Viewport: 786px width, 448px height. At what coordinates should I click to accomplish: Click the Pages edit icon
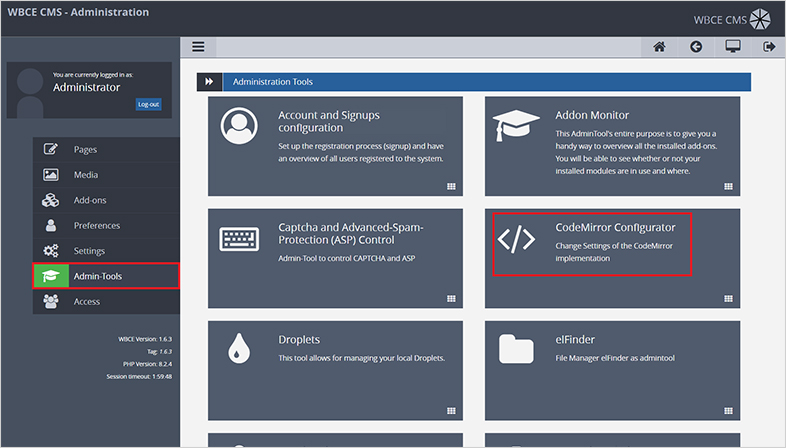coord(51,149)
